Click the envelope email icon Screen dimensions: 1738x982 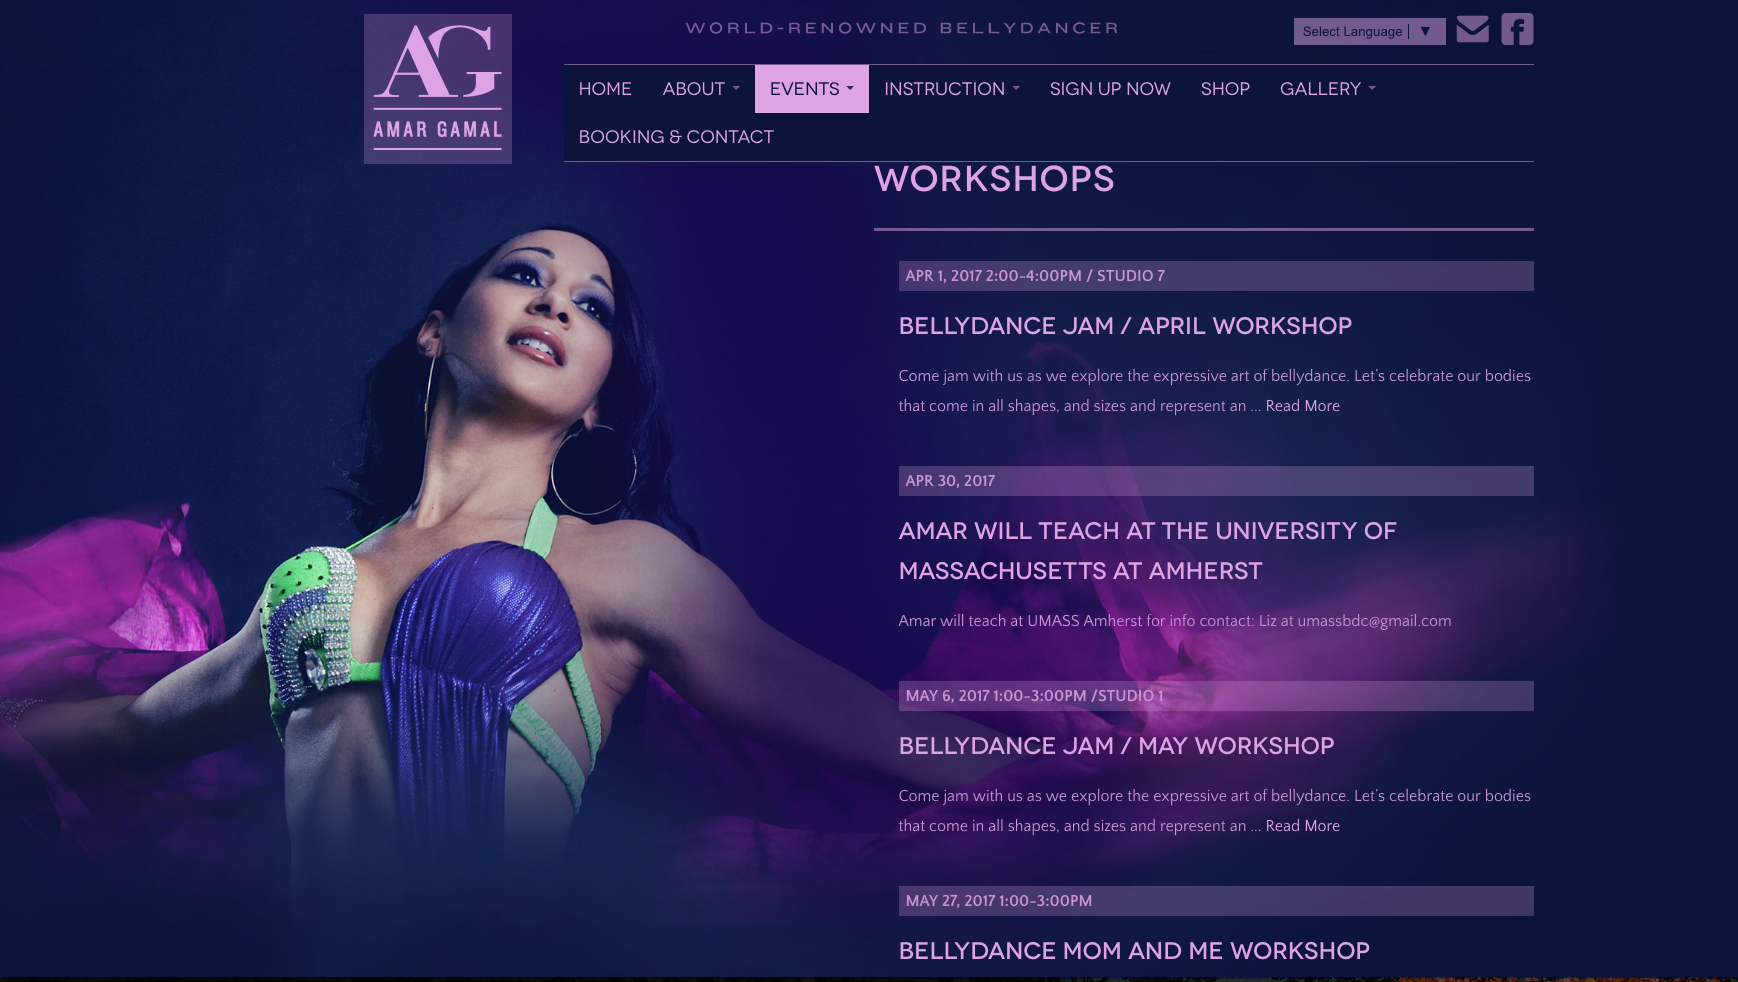(1472, 29)
